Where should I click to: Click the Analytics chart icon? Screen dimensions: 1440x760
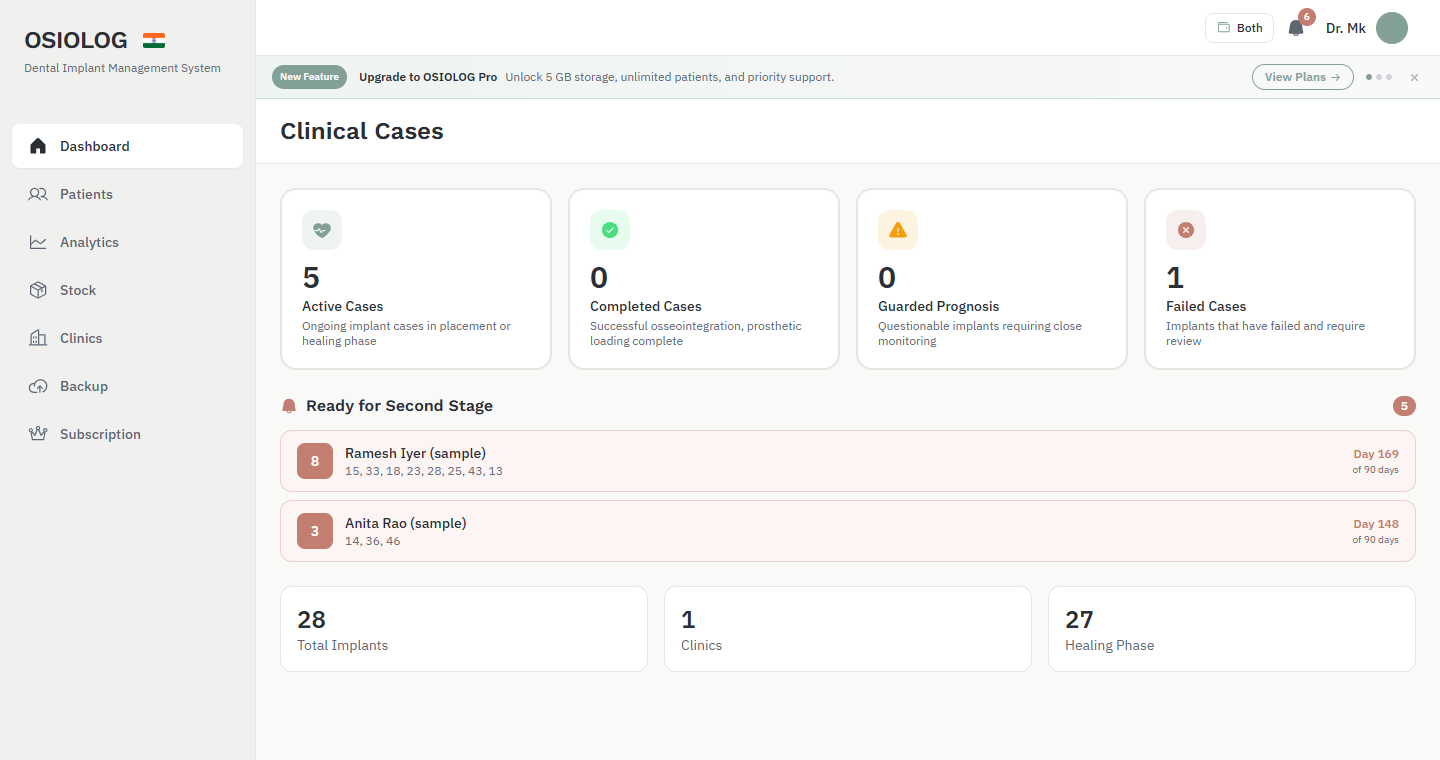tap(38, 242)
